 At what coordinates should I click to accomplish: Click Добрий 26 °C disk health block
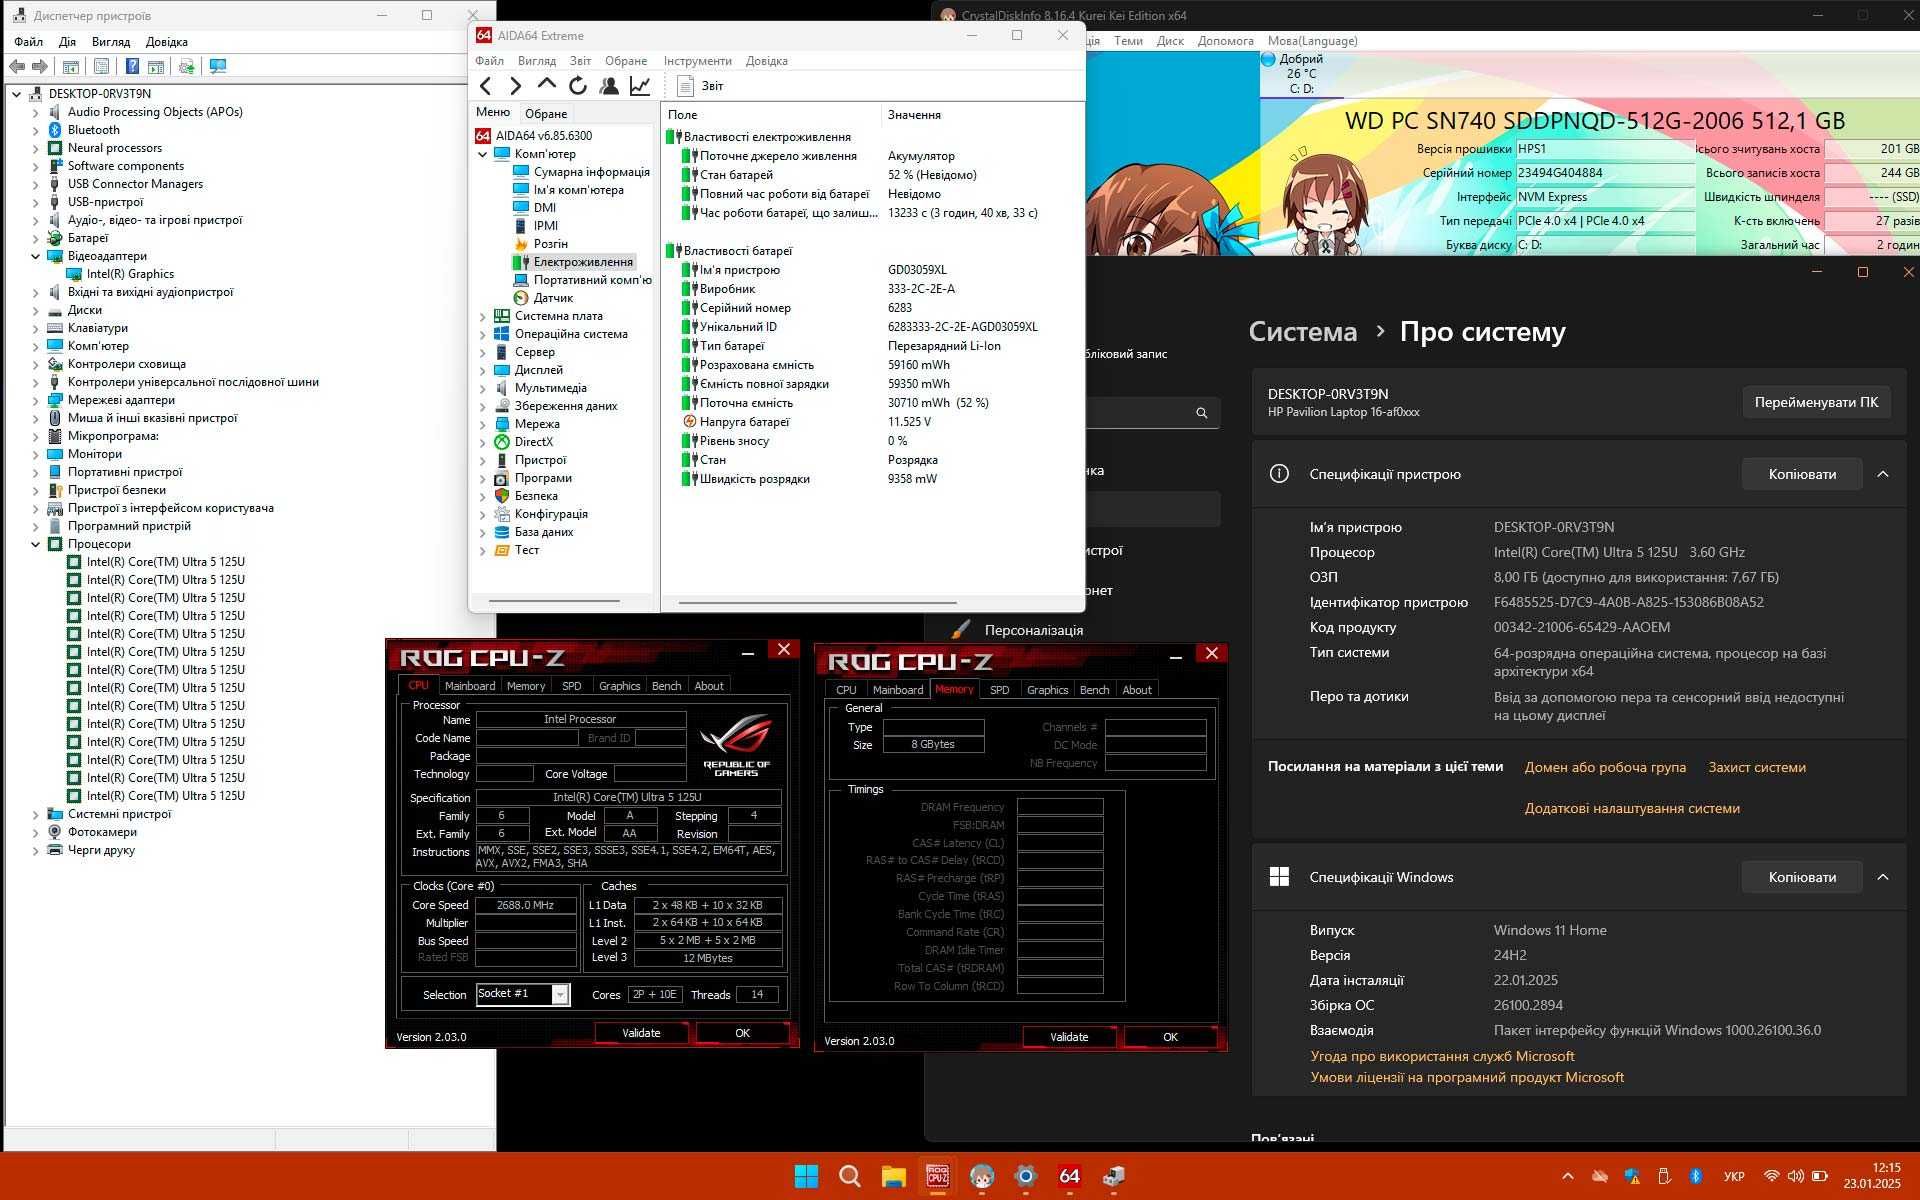tap(1299, 74)
